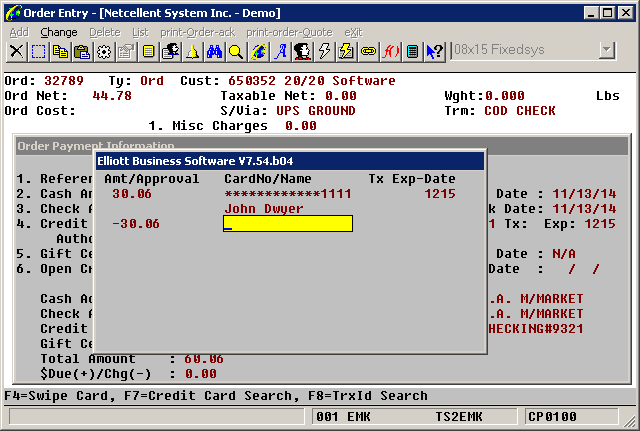
Task: Click the greyed properties toolbar icon
Action: (x=126, y=51)
